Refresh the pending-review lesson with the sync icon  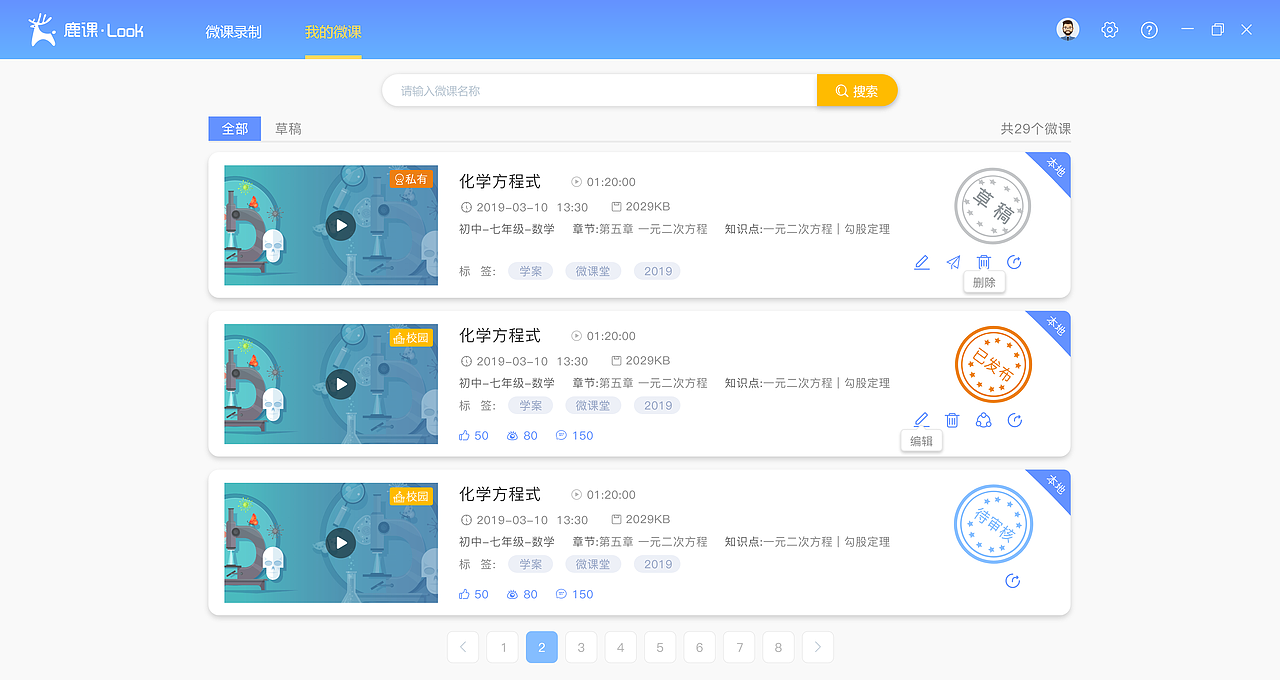[1012, 580]
